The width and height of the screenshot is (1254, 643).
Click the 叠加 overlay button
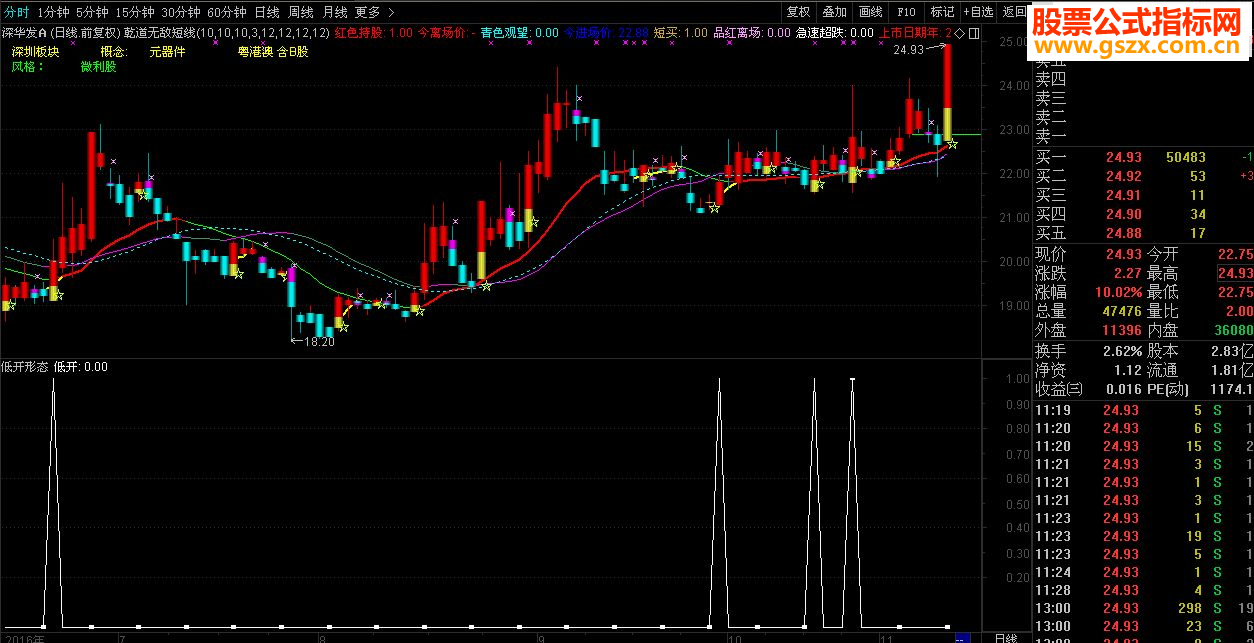pos(834,12)
